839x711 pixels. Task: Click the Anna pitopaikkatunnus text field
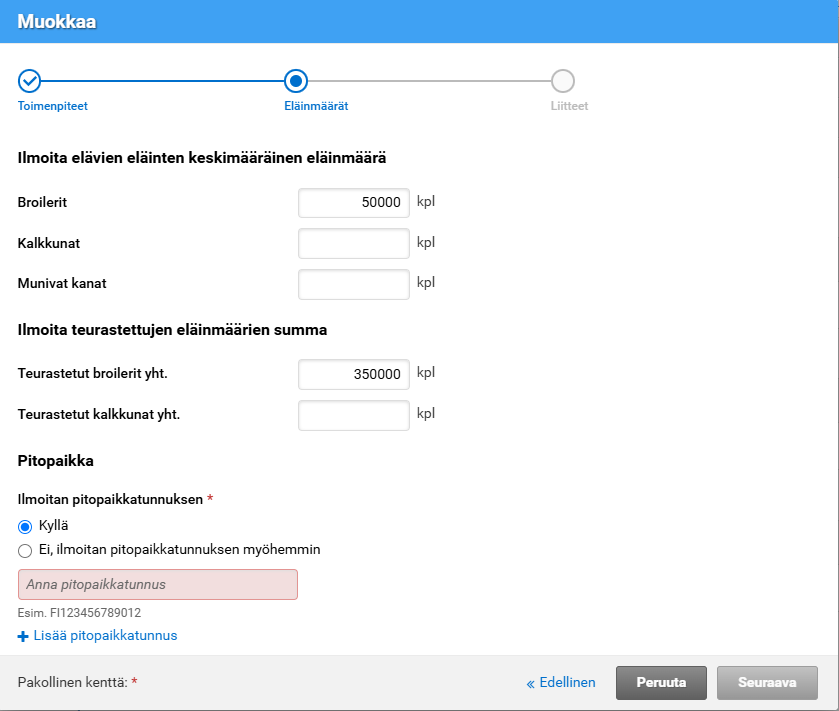coord(158,585)
